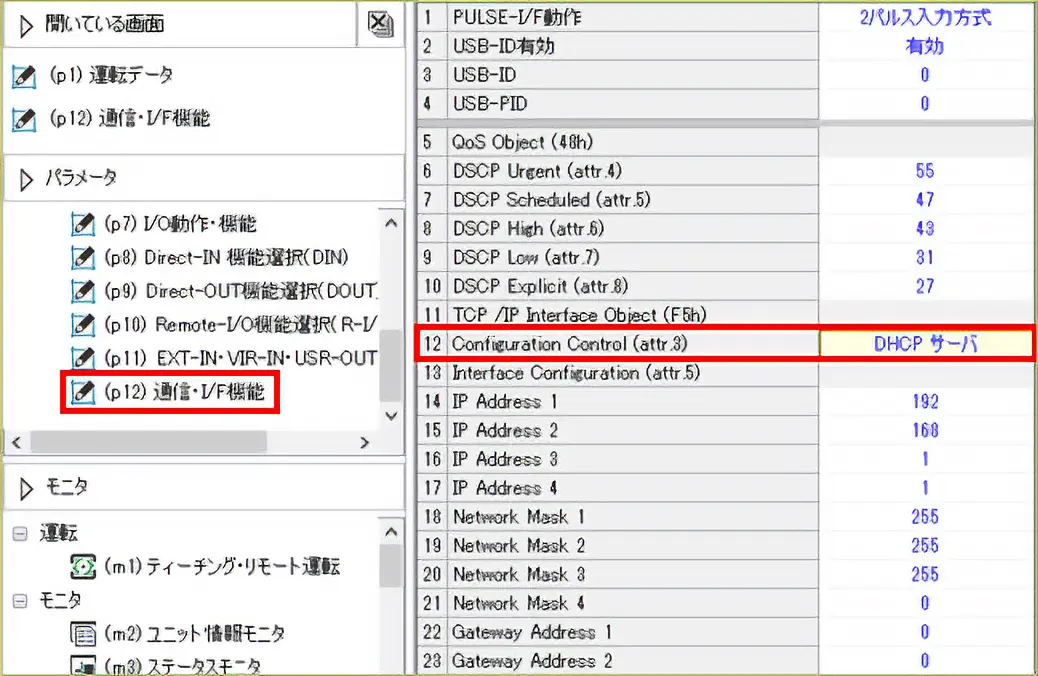The image size is (1038, 676).
Task: Select the Network Mask 4 value cell
Action: click(925, 603)
